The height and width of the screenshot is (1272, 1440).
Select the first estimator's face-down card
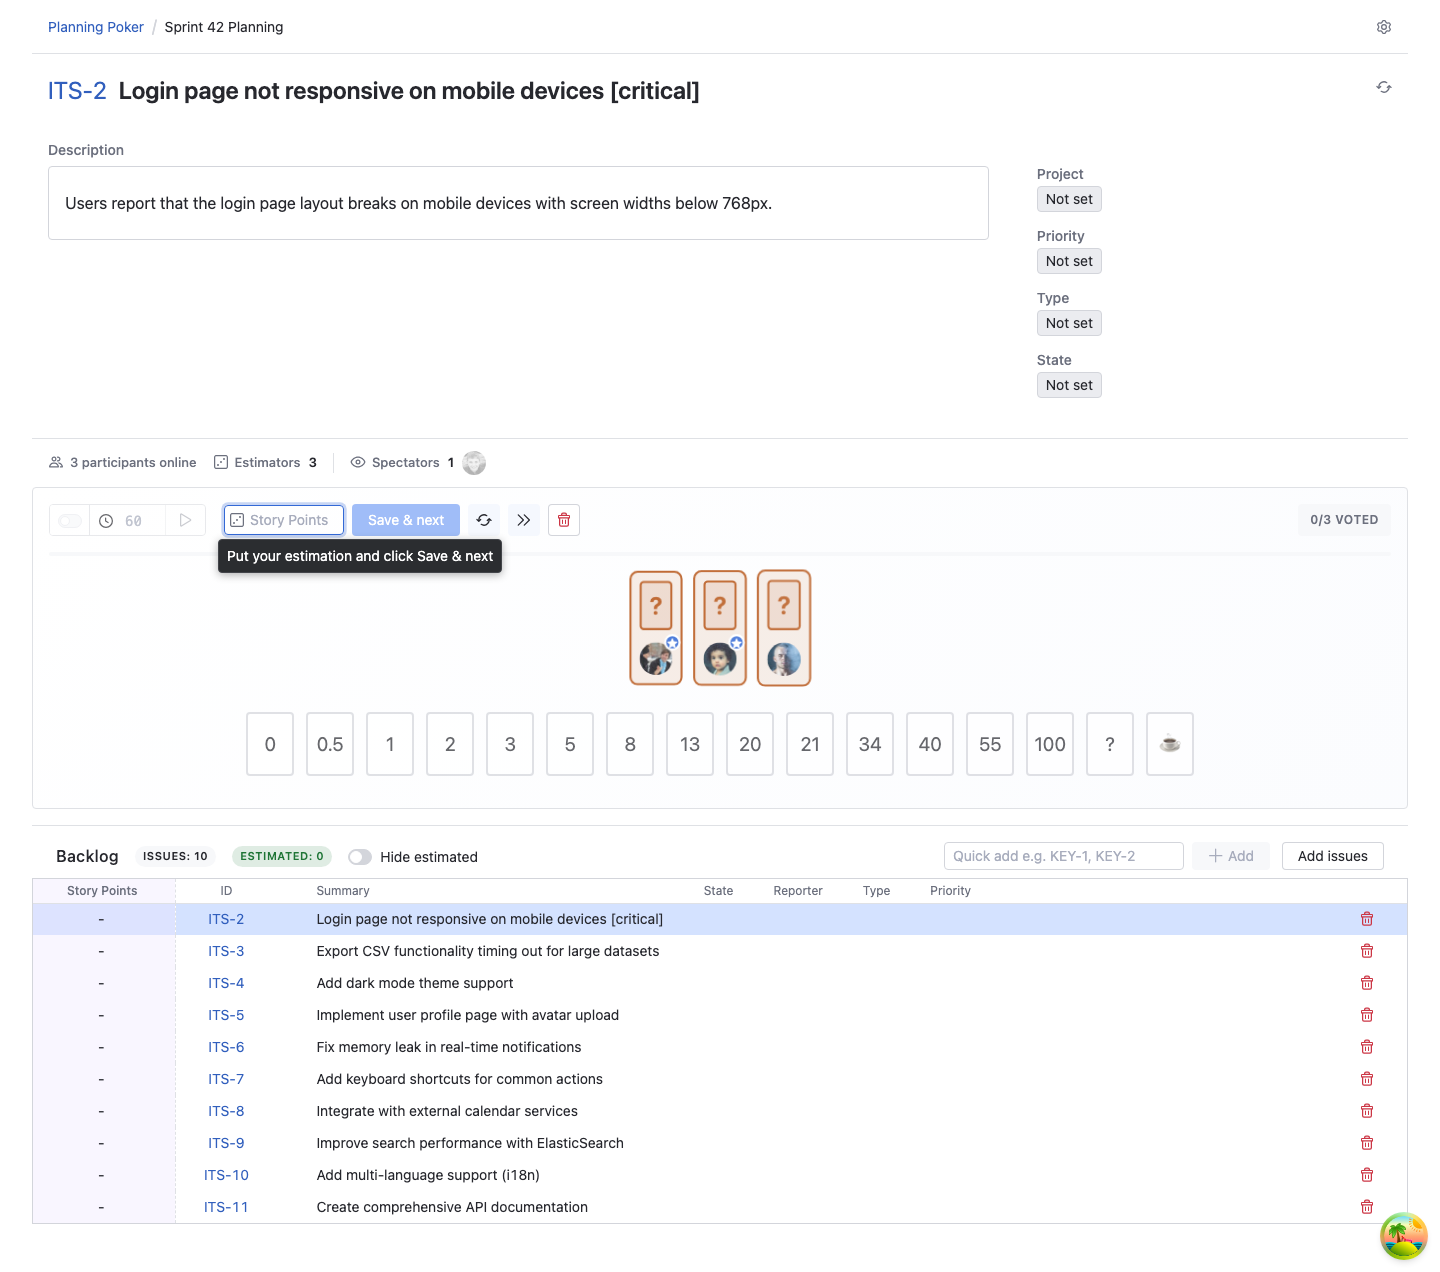click(x=656, y=628)
